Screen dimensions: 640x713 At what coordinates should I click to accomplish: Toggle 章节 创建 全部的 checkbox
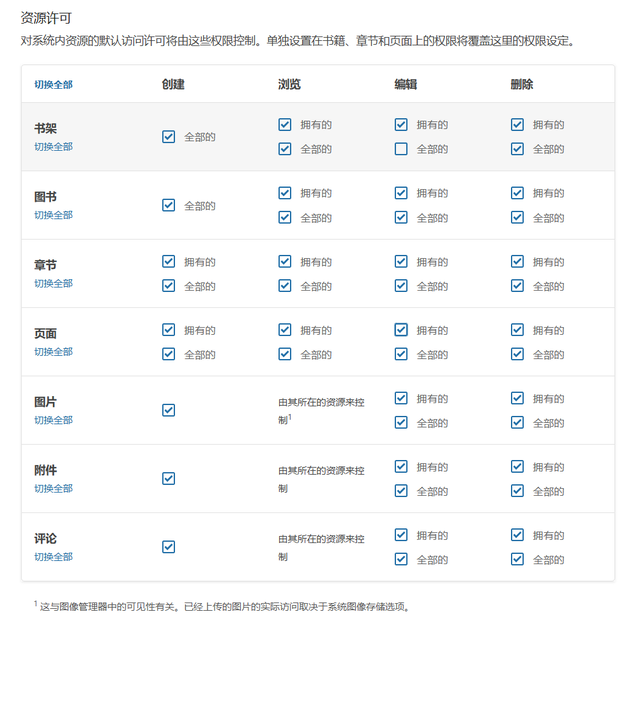click(x=168, y=286)
